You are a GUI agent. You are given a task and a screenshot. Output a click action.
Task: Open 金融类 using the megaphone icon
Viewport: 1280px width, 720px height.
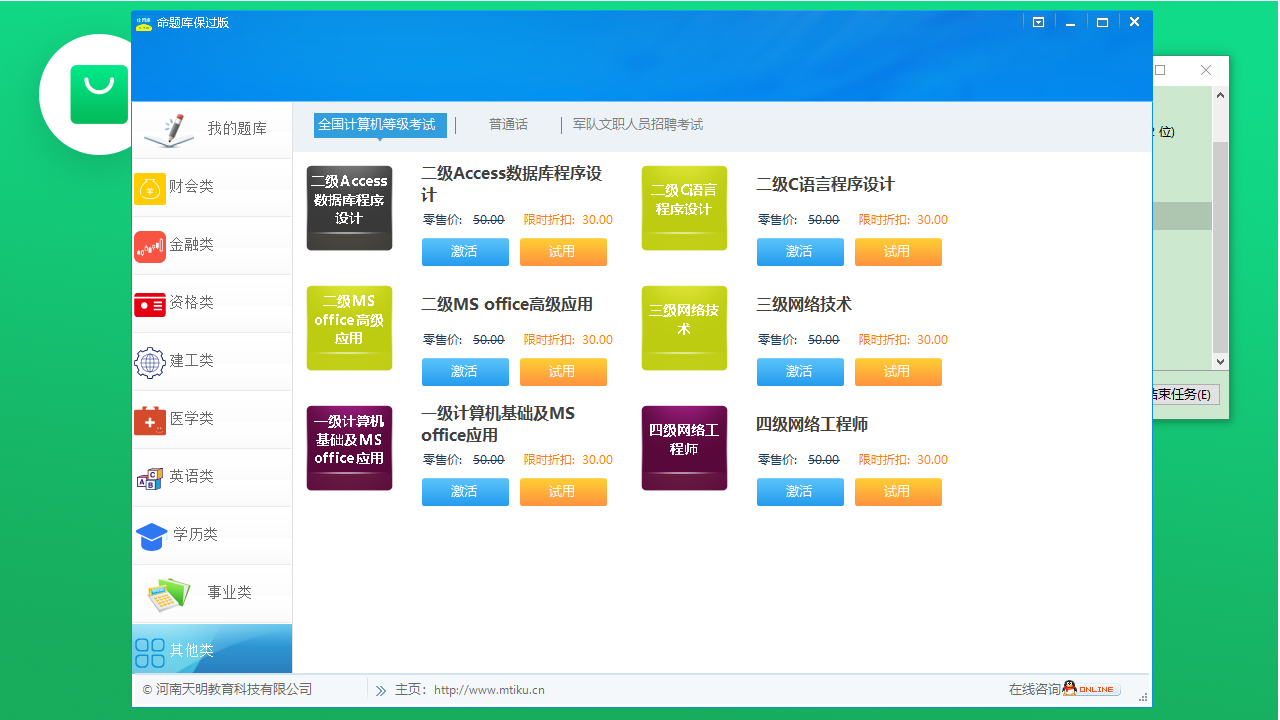pos(150,246)
